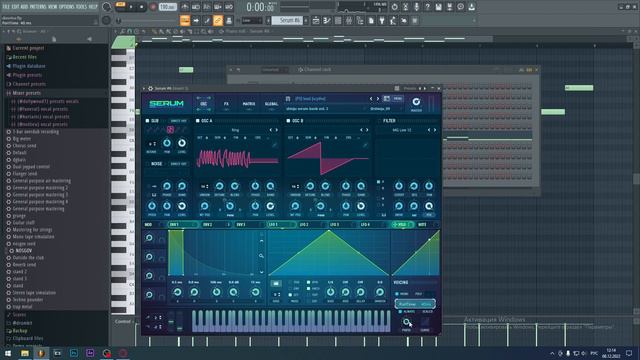Select the Chorus send preset

coord(24,146)
